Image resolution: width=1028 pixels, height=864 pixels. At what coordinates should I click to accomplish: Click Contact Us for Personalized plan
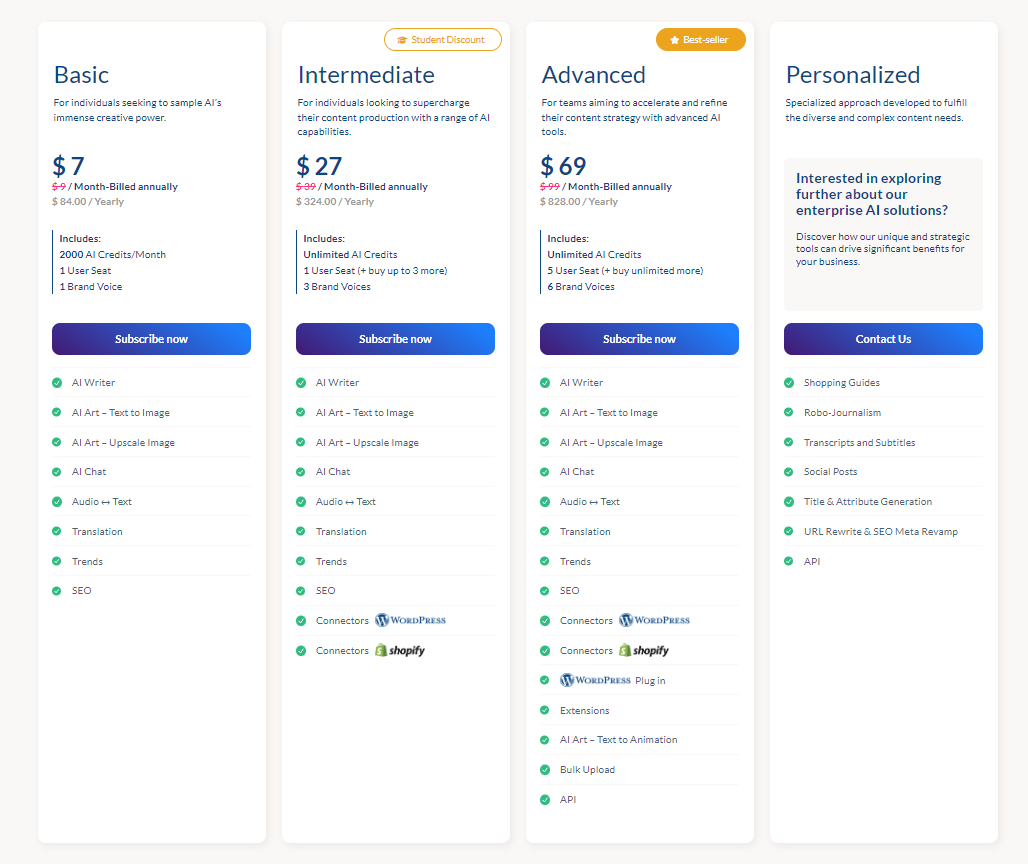(883, 339)
